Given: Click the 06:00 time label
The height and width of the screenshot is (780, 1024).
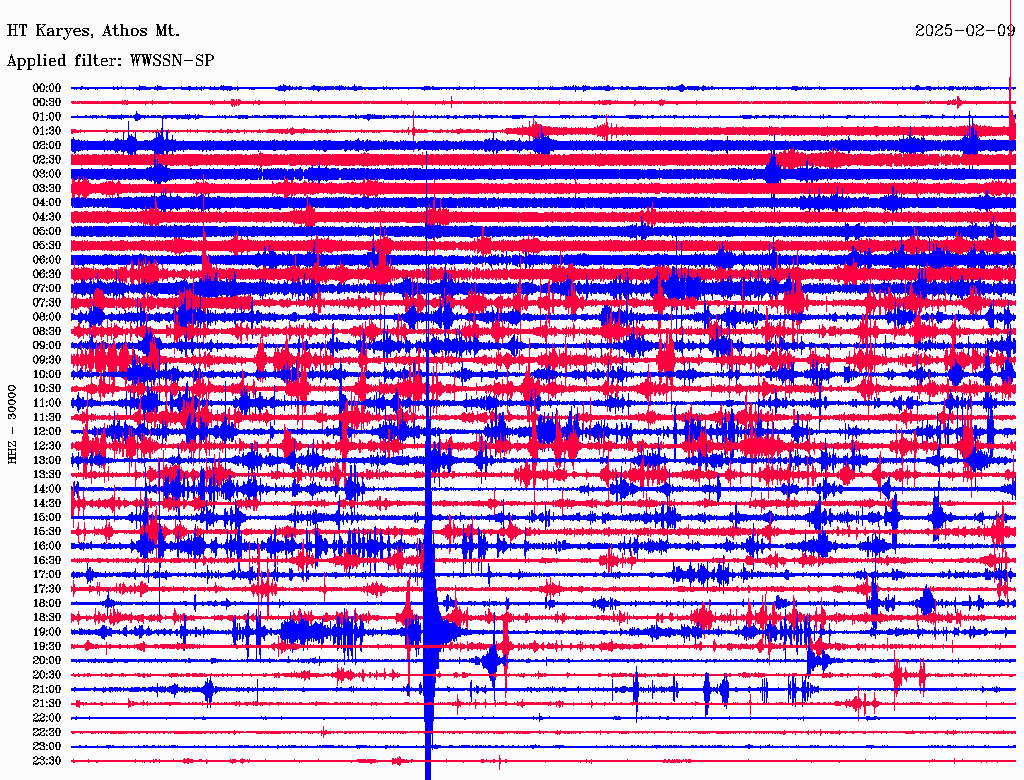Looking at the screenshot, I should click(47, 260).
